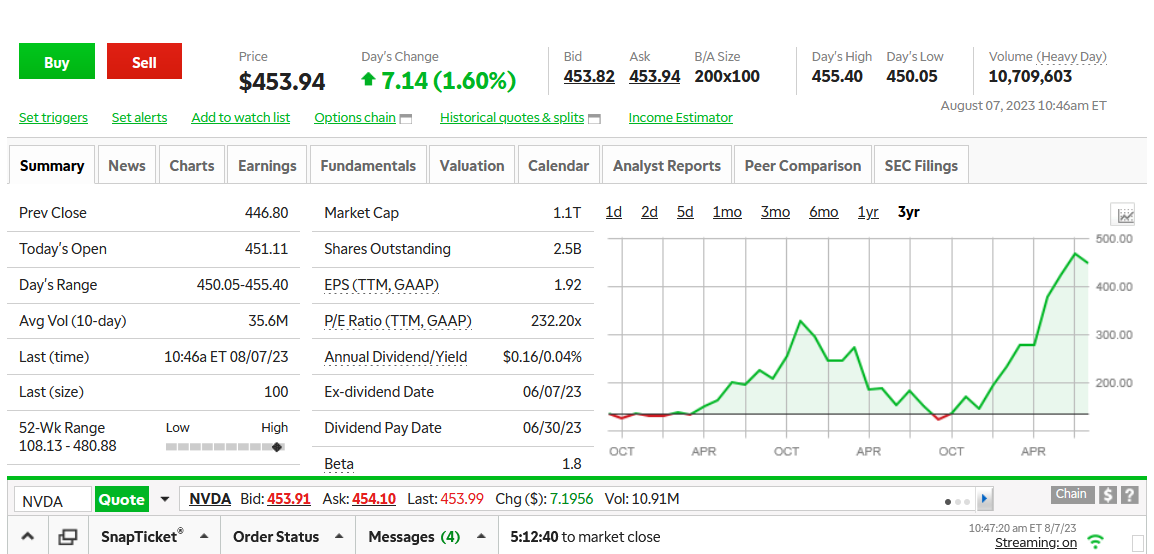
Task: Open help question mark icon
Action: pyautogui.click(x=1130, y=495)
